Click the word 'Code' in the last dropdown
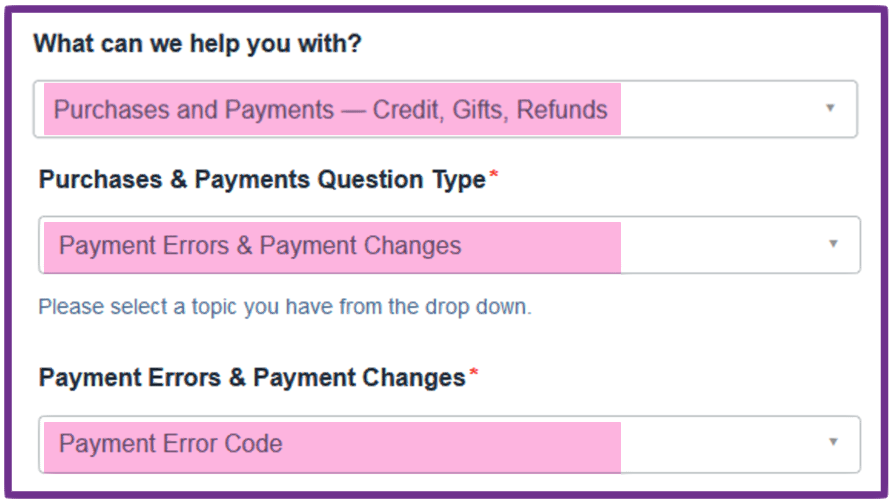The height and width of the screenshot is (501, 892). pos(256,443)
